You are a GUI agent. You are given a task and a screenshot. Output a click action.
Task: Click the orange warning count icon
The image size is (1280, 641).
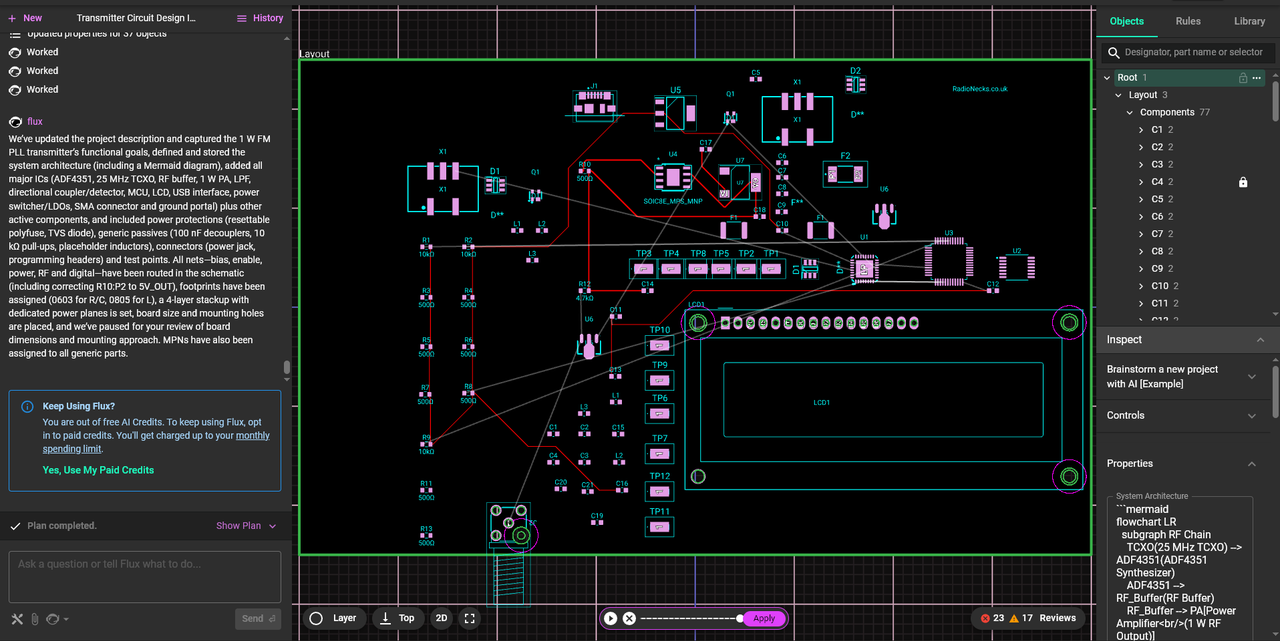coord(1013,618)
